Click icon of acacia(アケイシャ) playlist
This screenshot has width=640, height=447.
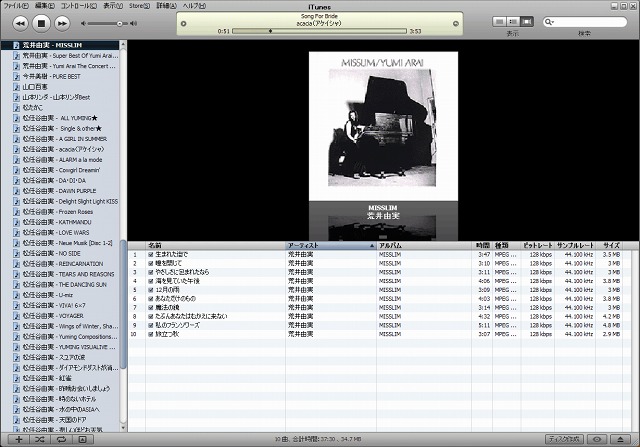[x=16, y=149]
